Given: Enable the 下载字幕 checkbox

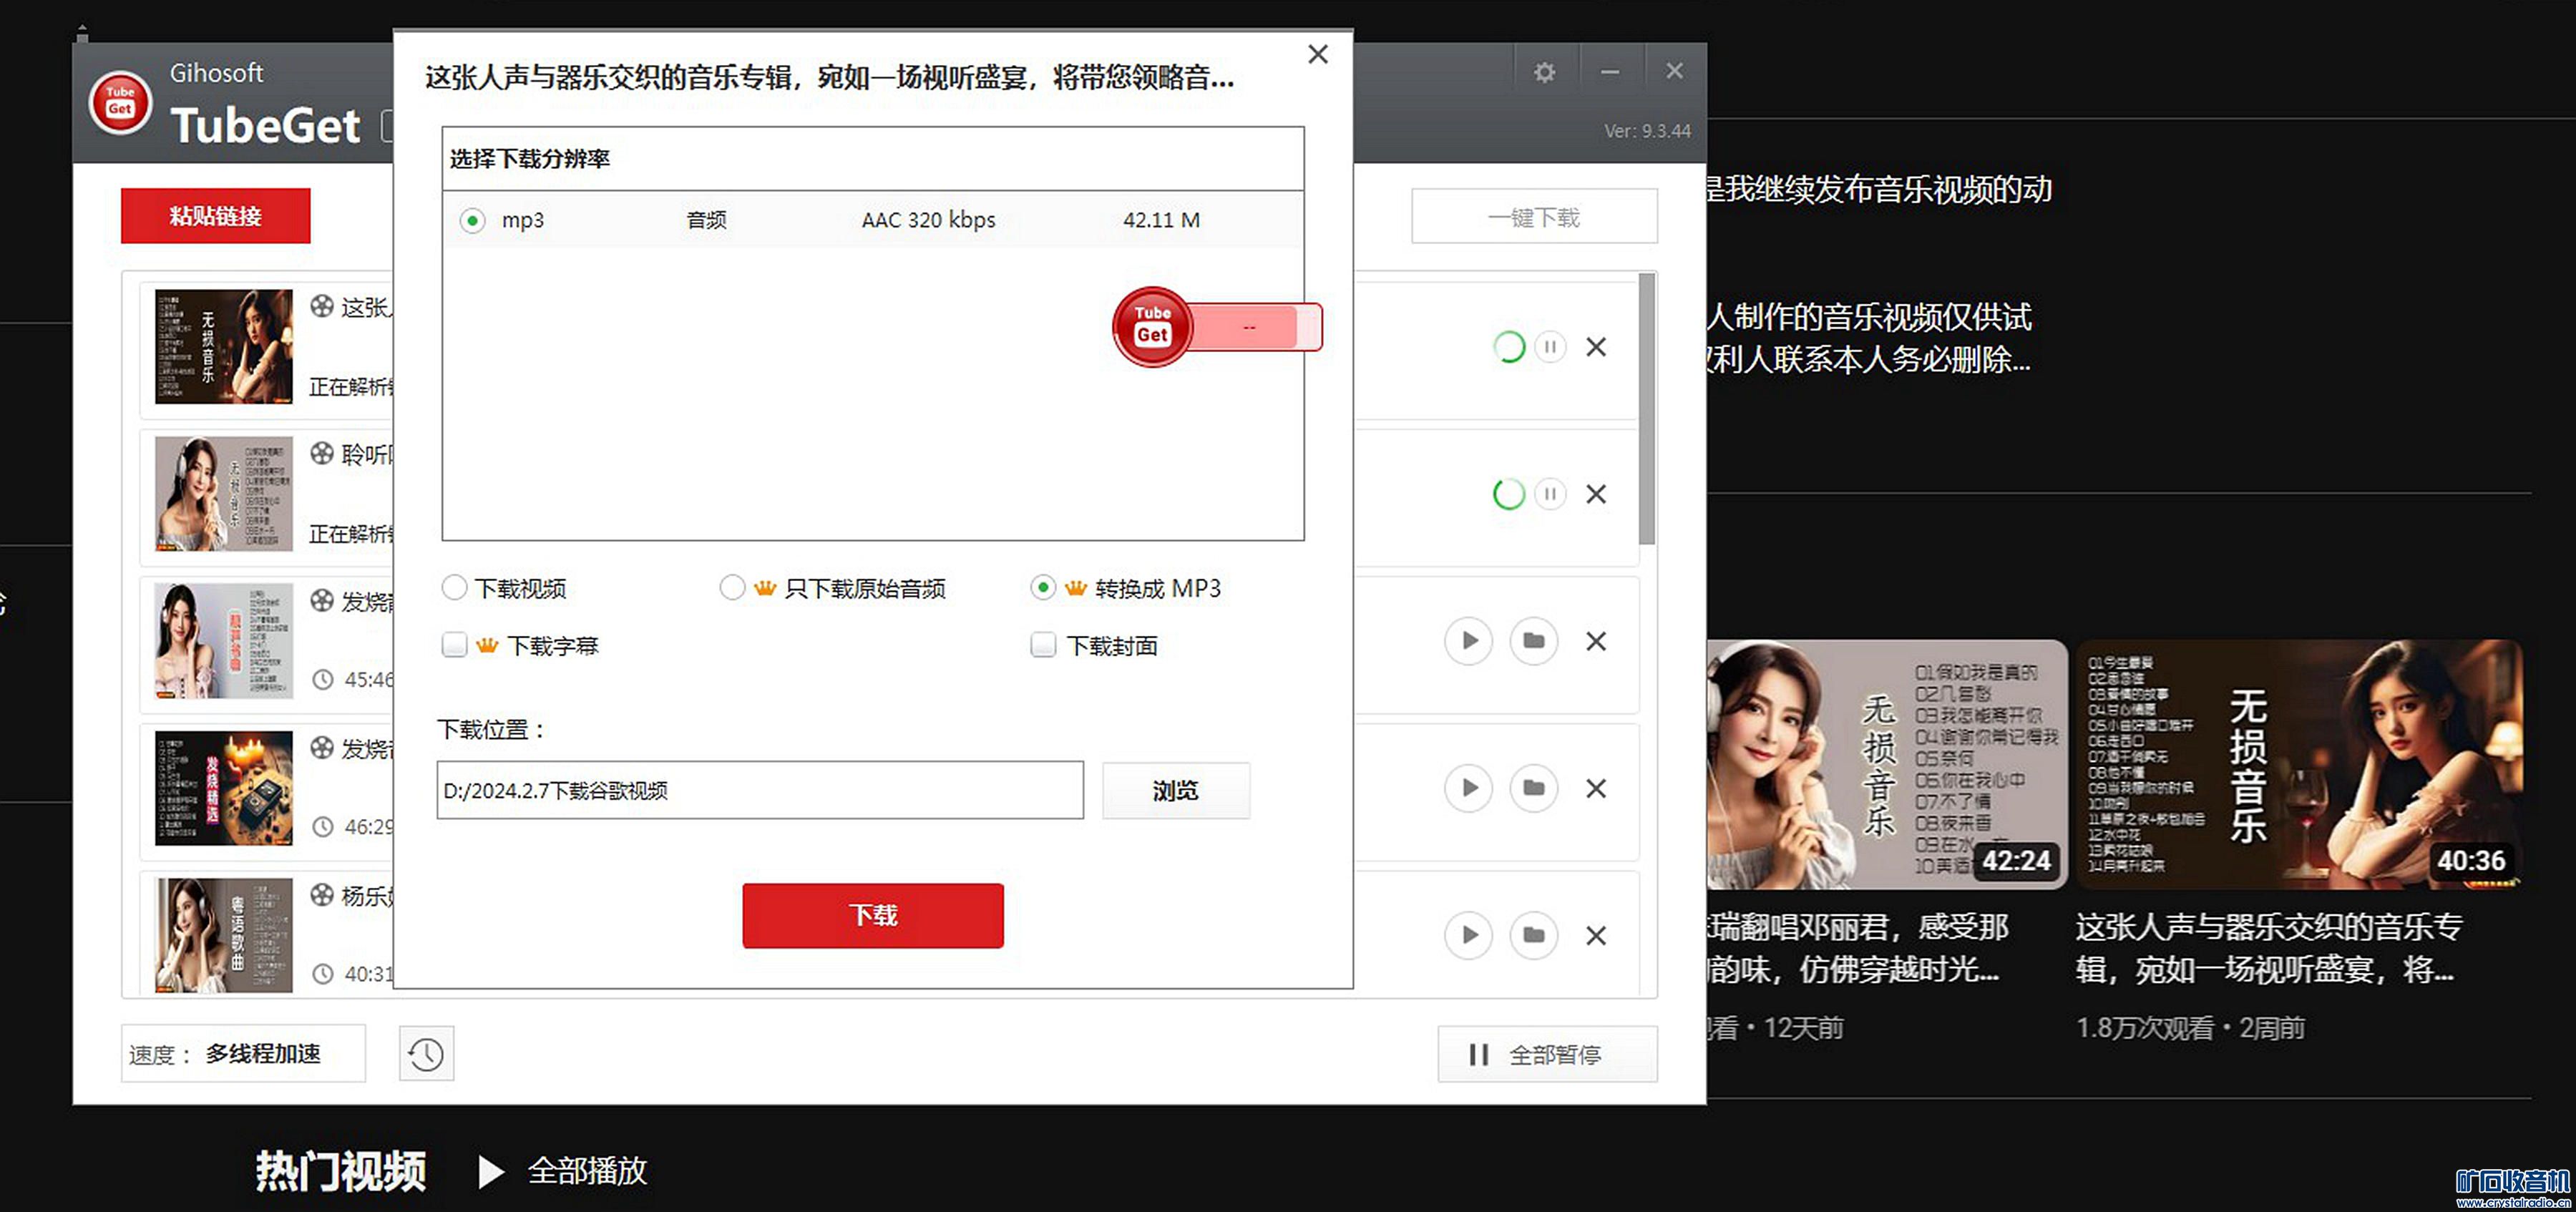Looking at the screenshot, I should 454,645.
